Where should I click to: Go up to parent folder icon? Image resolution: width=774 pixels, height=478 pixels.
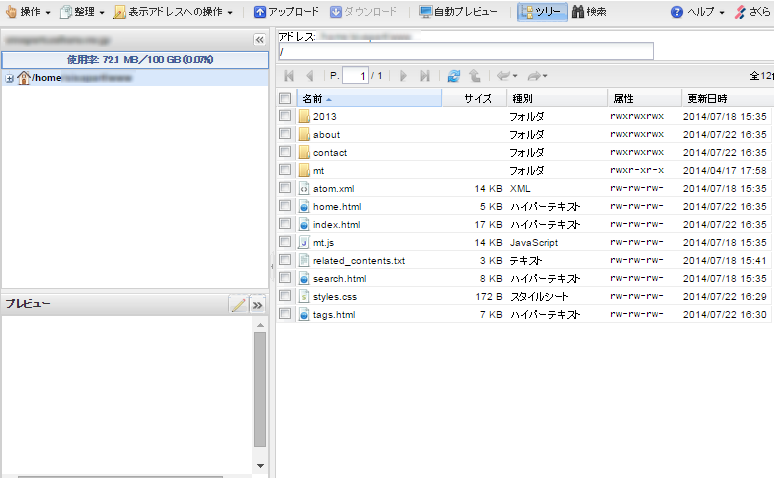[x=474, y=75]
